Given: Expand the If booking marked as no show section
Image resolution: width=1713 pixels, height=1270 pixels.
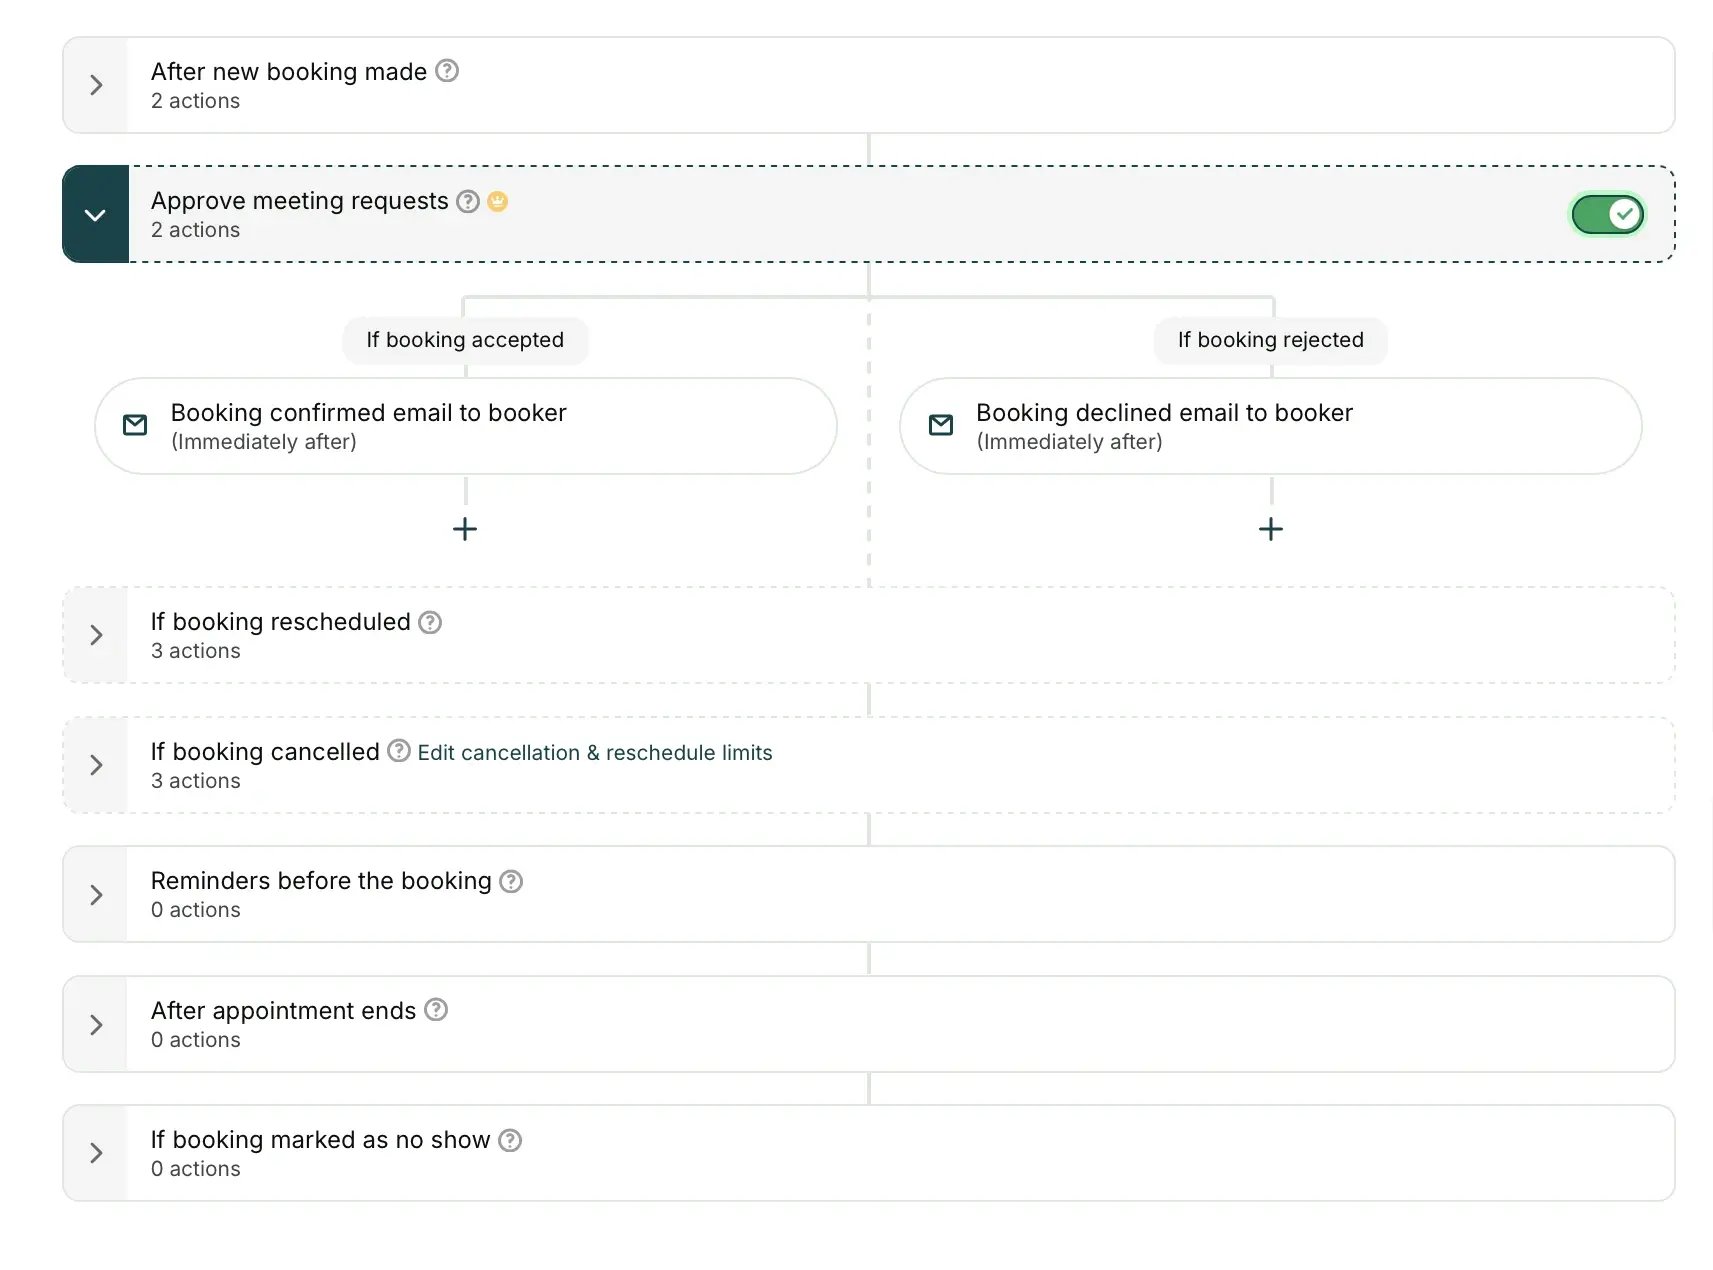Looking at the screenshot, I should point(96,1153).
